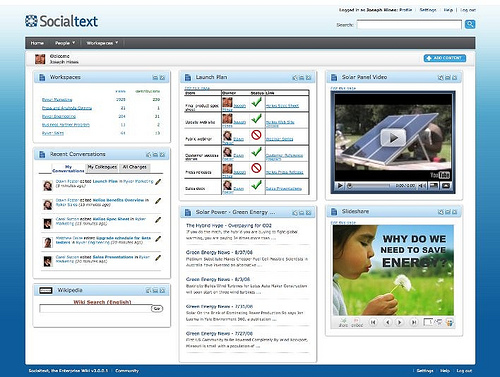Click the Wikipedia Go button
500x377 pixels.
[x=157, y=309]
